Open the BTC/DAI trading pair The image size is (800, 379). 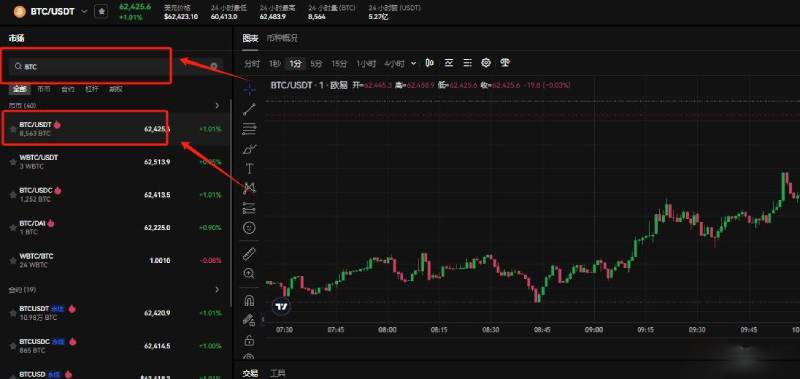(x=116, y=228)
